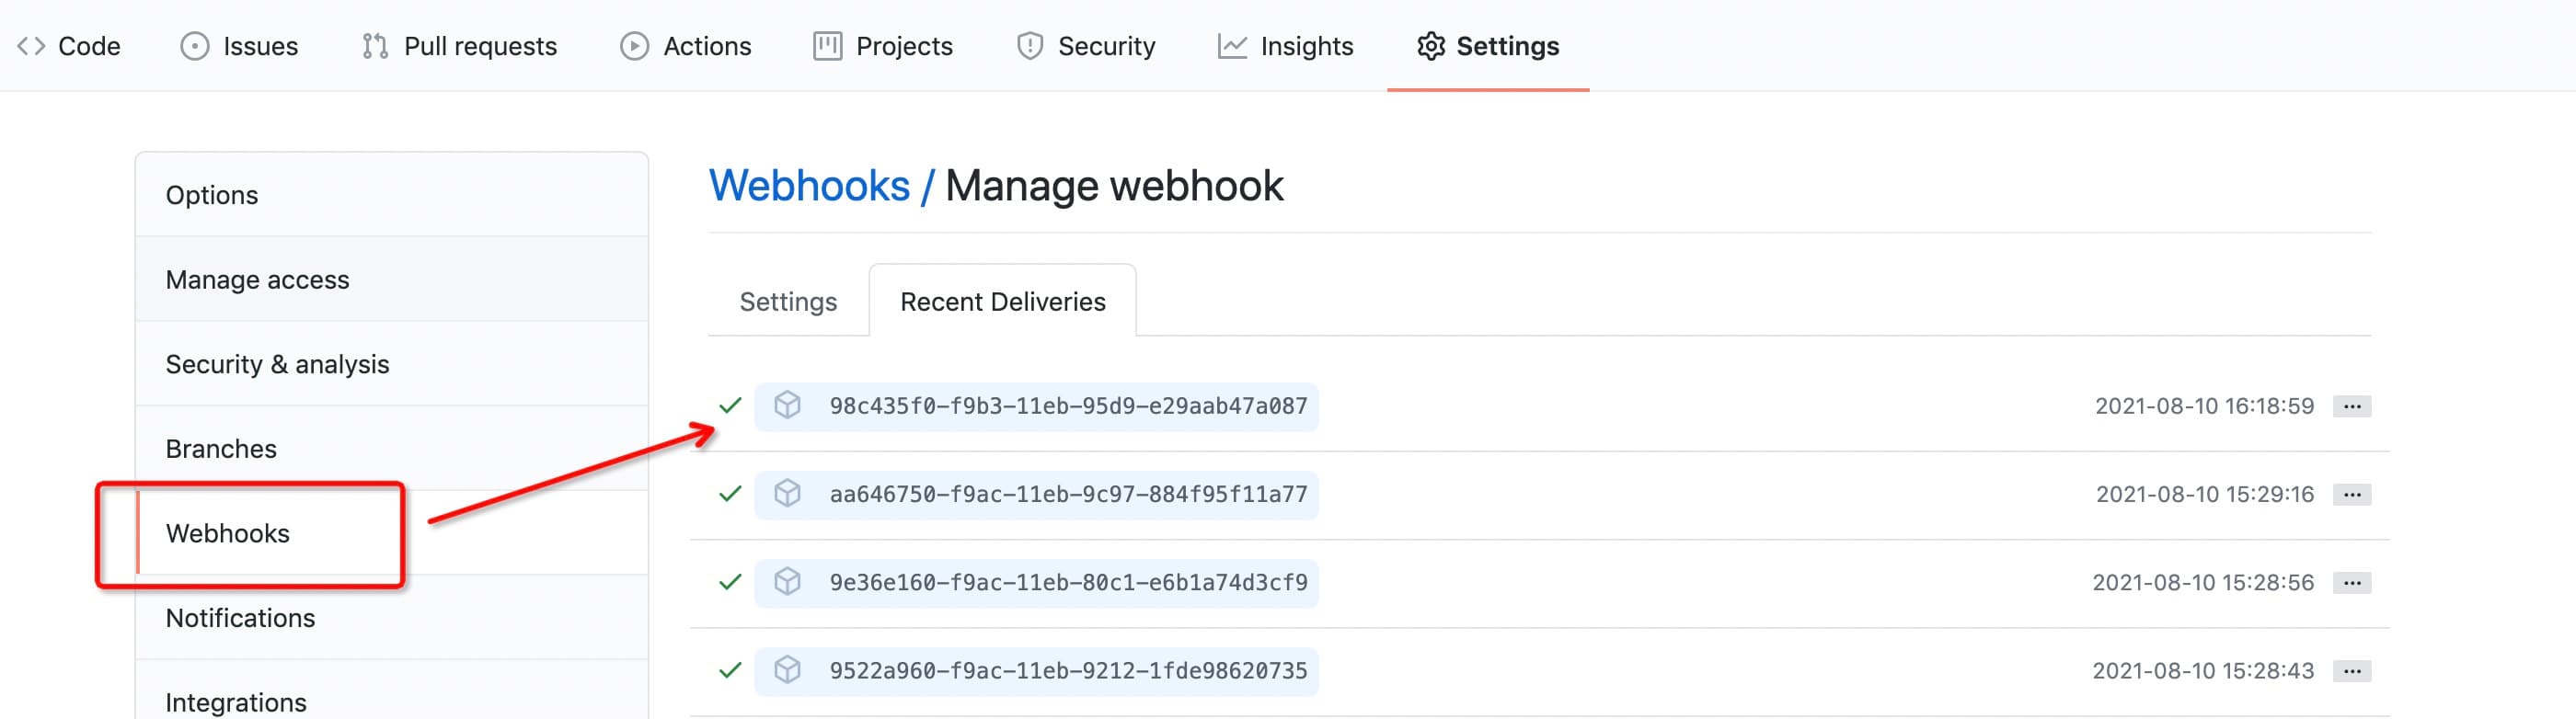
Task: Click the Security shield icon
Action: pyautogui.click(x=1030, y=46)
